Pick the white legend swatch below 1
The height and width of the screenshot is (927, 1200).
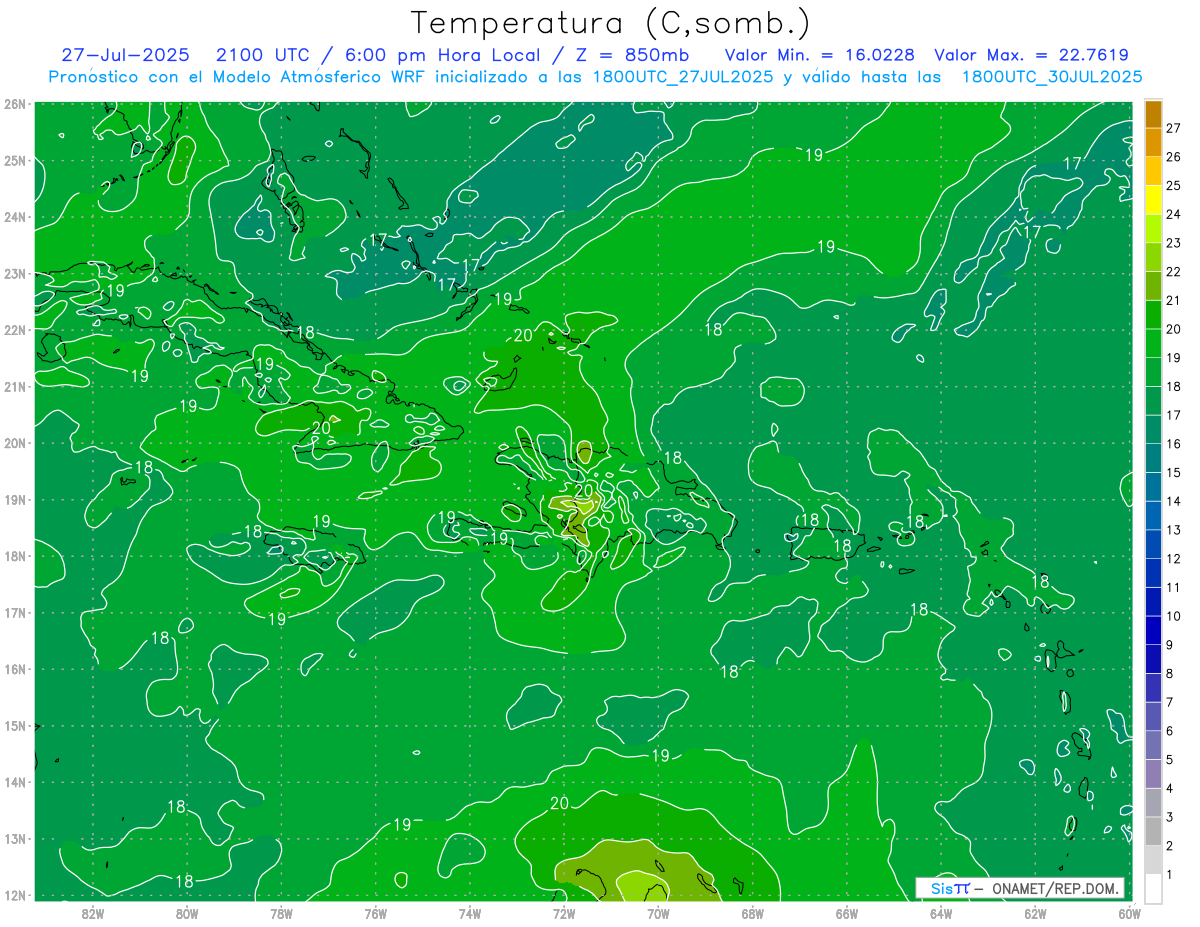[1153, 888]
